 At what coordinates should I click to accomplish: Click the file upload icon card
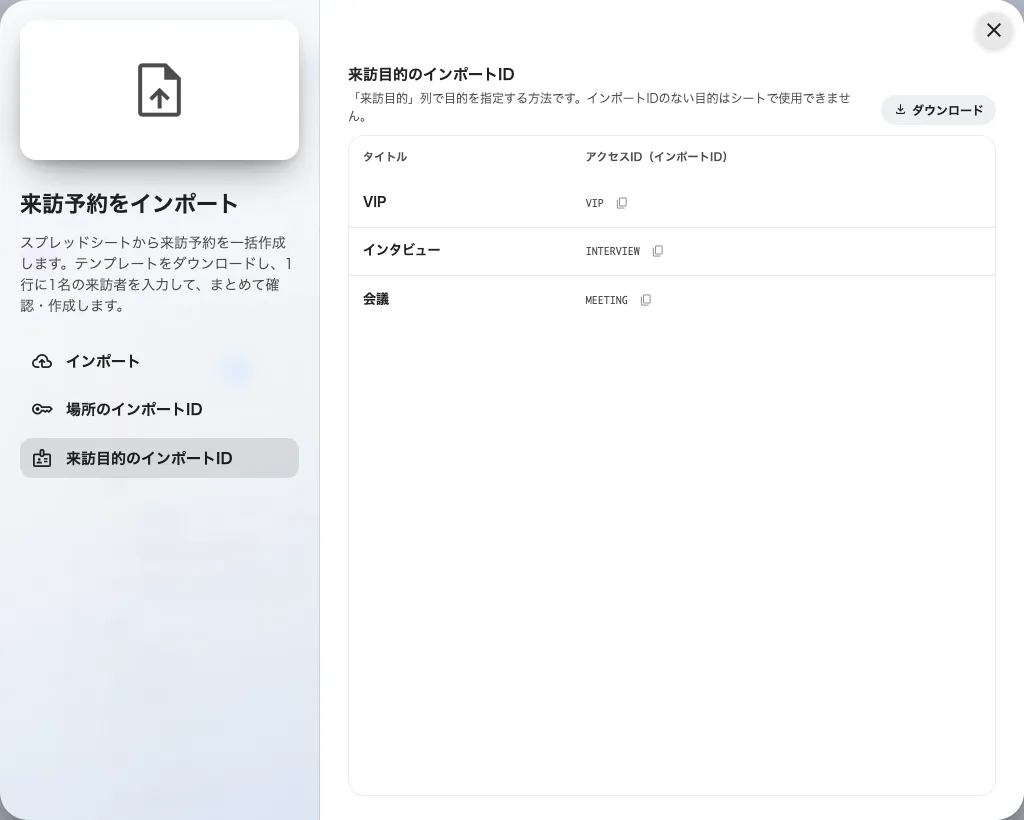click(x=159, y=90)
